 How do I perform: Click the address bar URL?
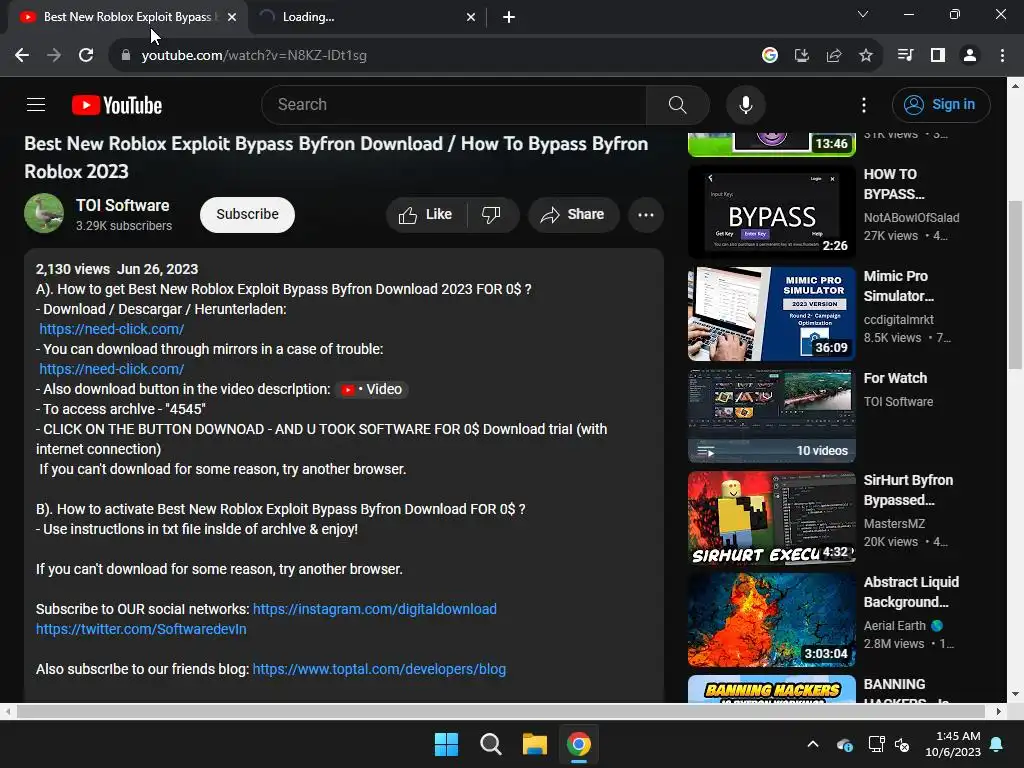(254, 56)
